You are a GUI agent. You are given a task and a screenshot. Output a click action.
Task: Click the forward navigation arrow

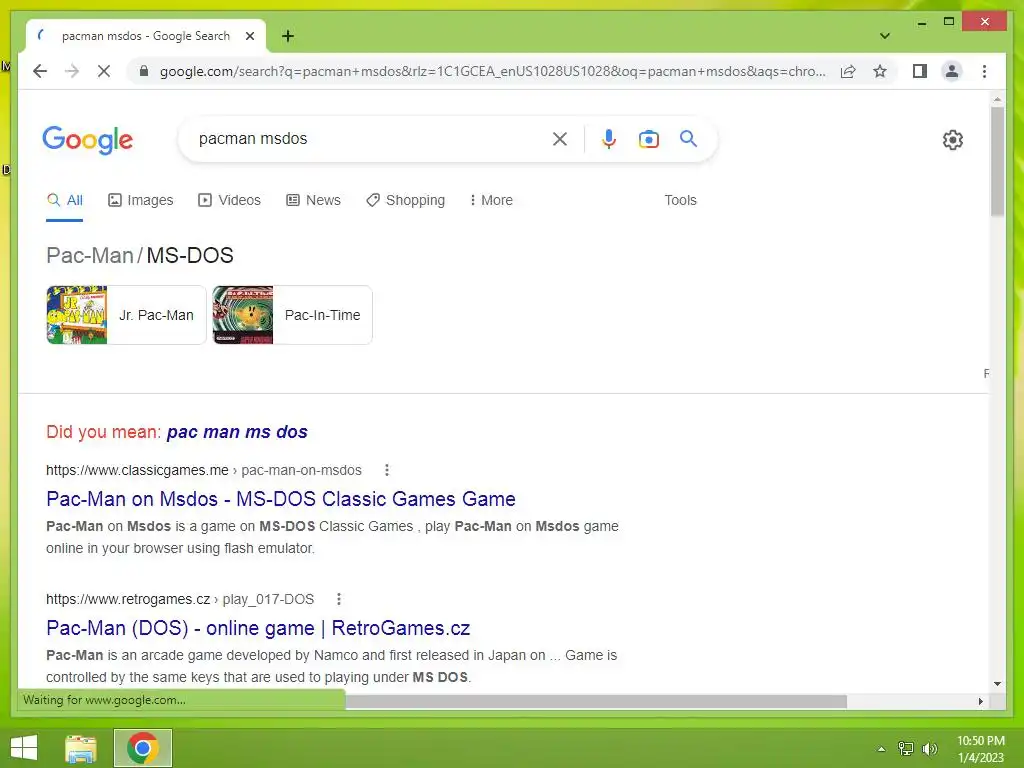pyautogui.click(x=72, y=71)
